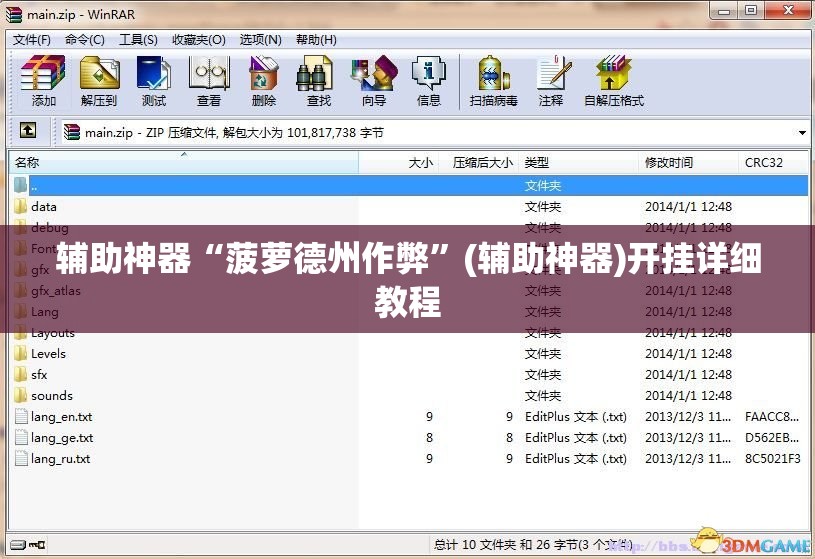Click the highlighted 文件夹 type of '..' row
815x559 pixels.
(543, 186)
